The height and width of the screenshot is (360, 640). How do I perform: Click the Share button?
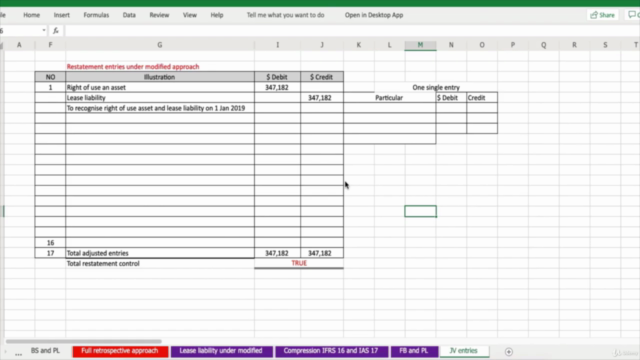tap(602, 15)
